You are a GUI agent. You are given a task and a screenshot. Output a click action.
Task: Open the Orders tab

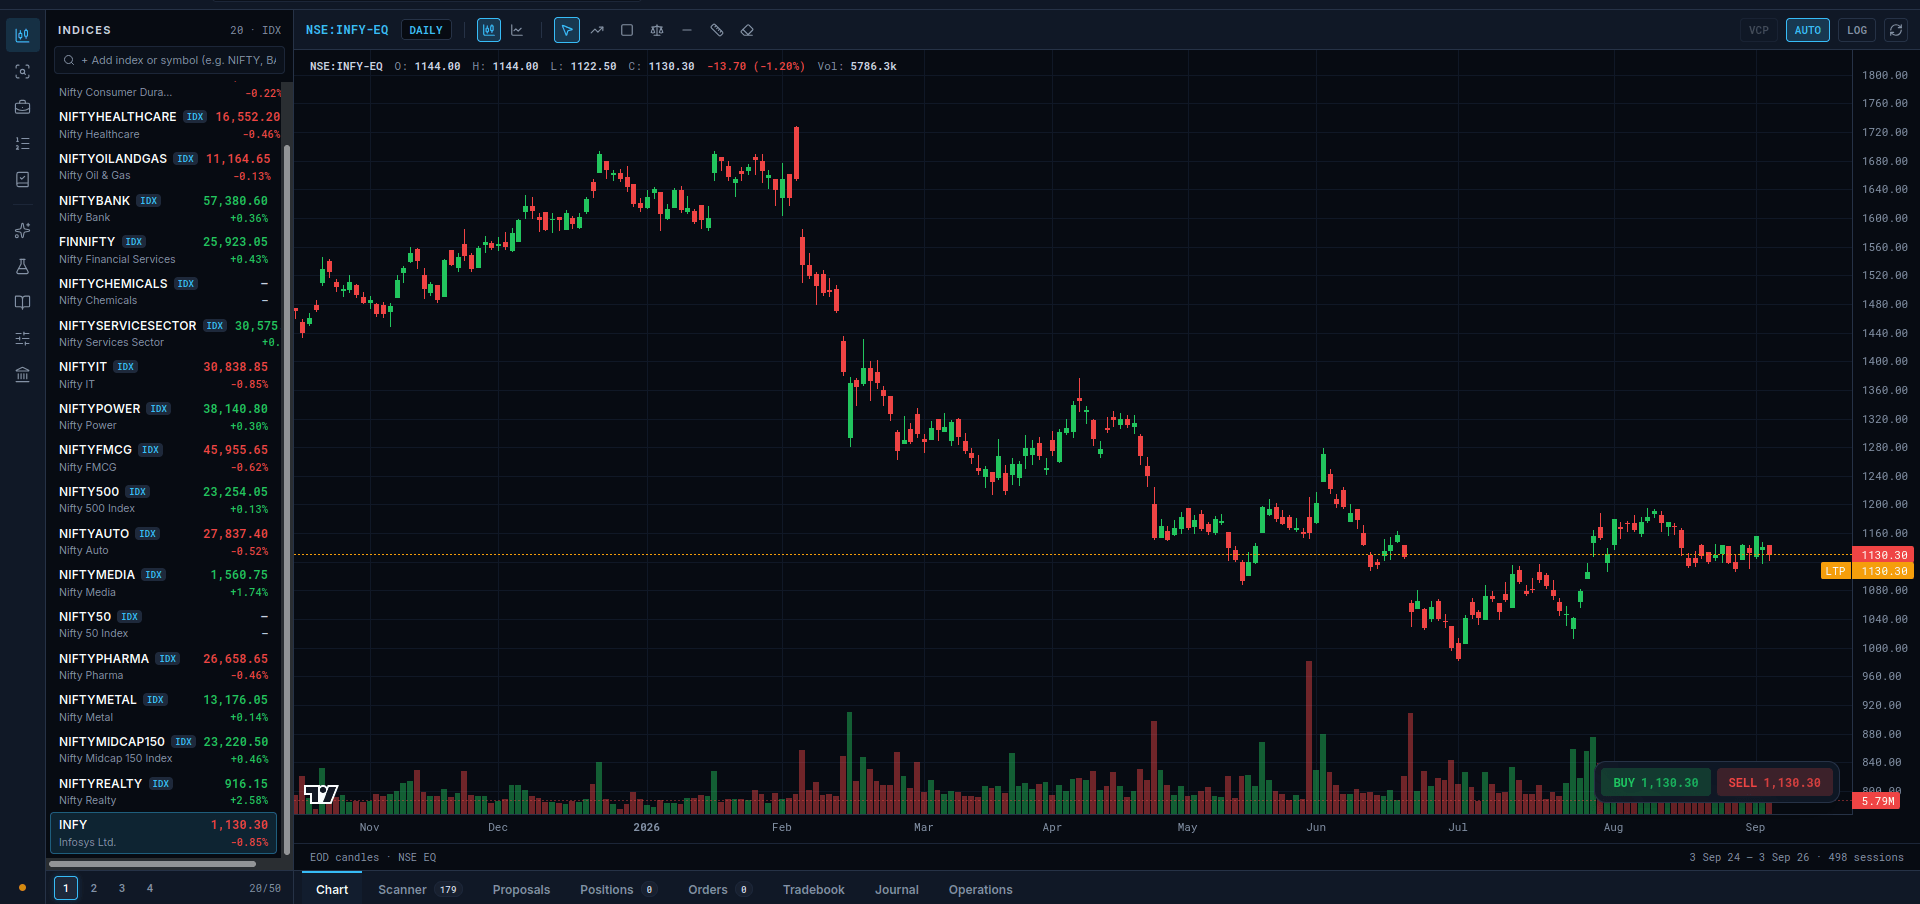pyautogui.click(x=719, y=889)
